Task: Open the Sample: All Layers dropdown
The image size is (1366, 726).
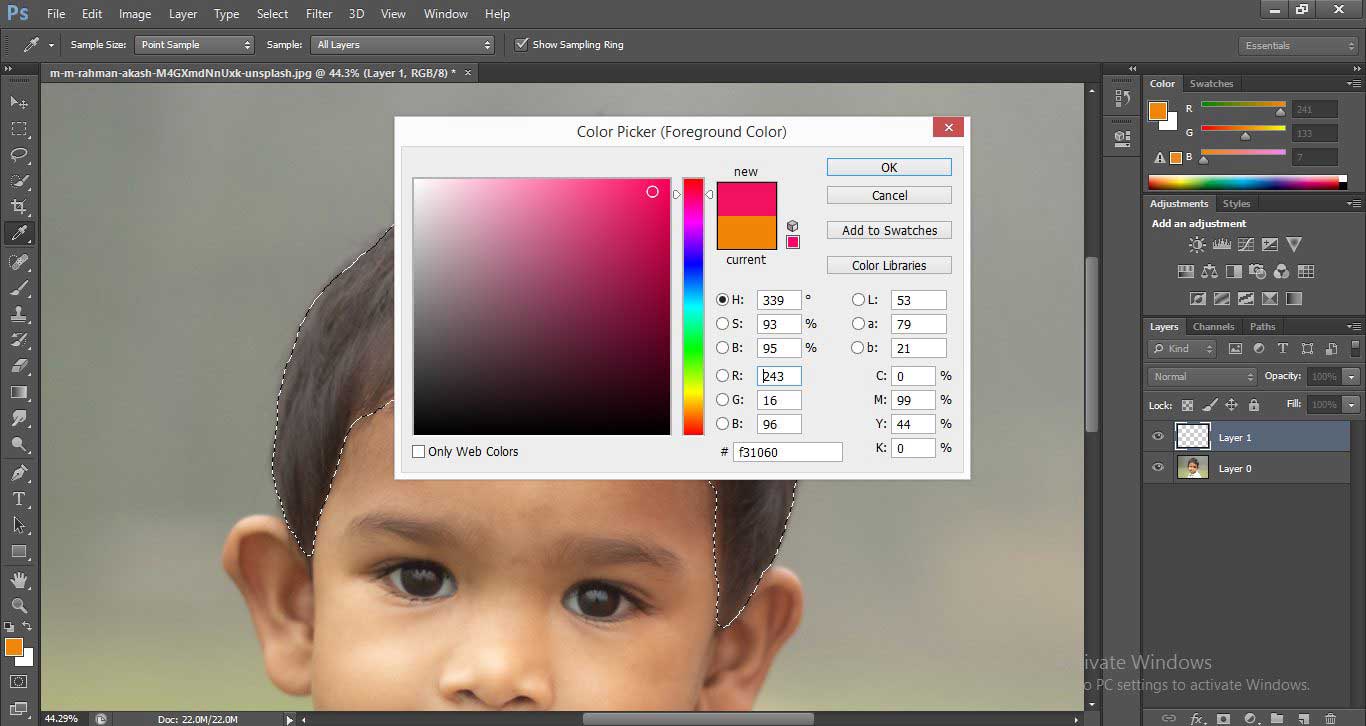Action: 402,44
